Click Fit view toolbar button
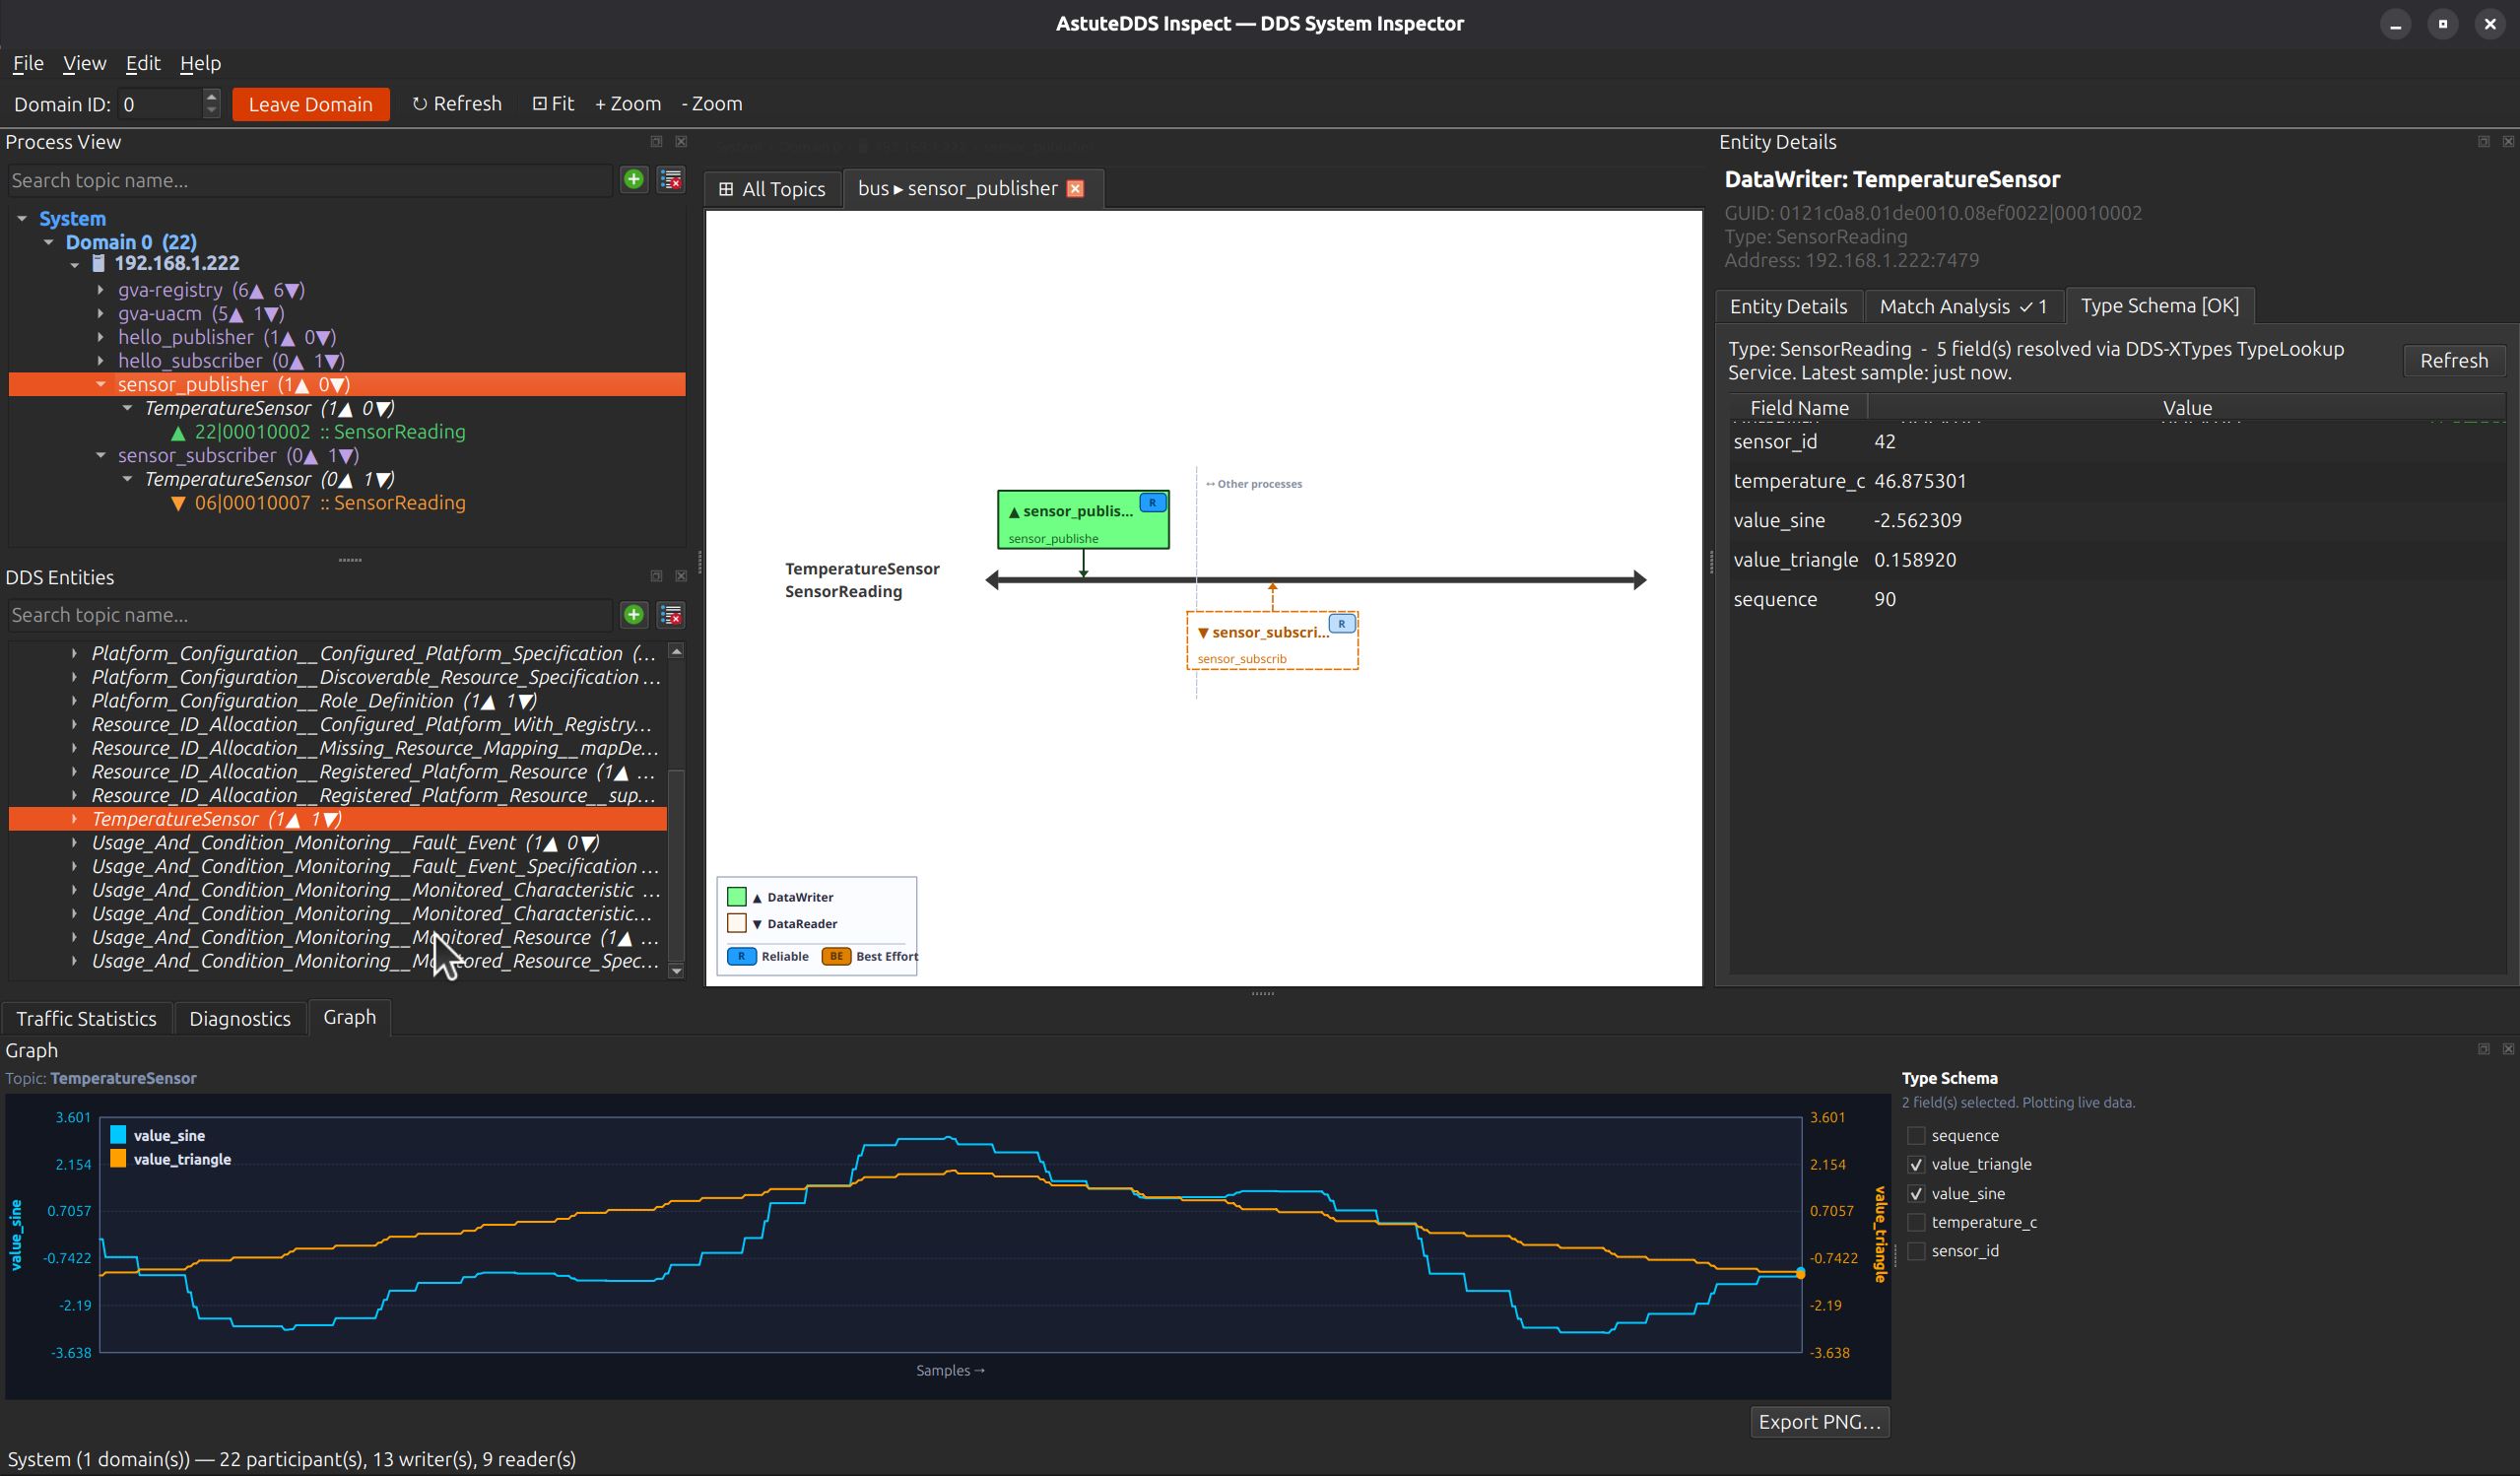 (x=553, y=104)
